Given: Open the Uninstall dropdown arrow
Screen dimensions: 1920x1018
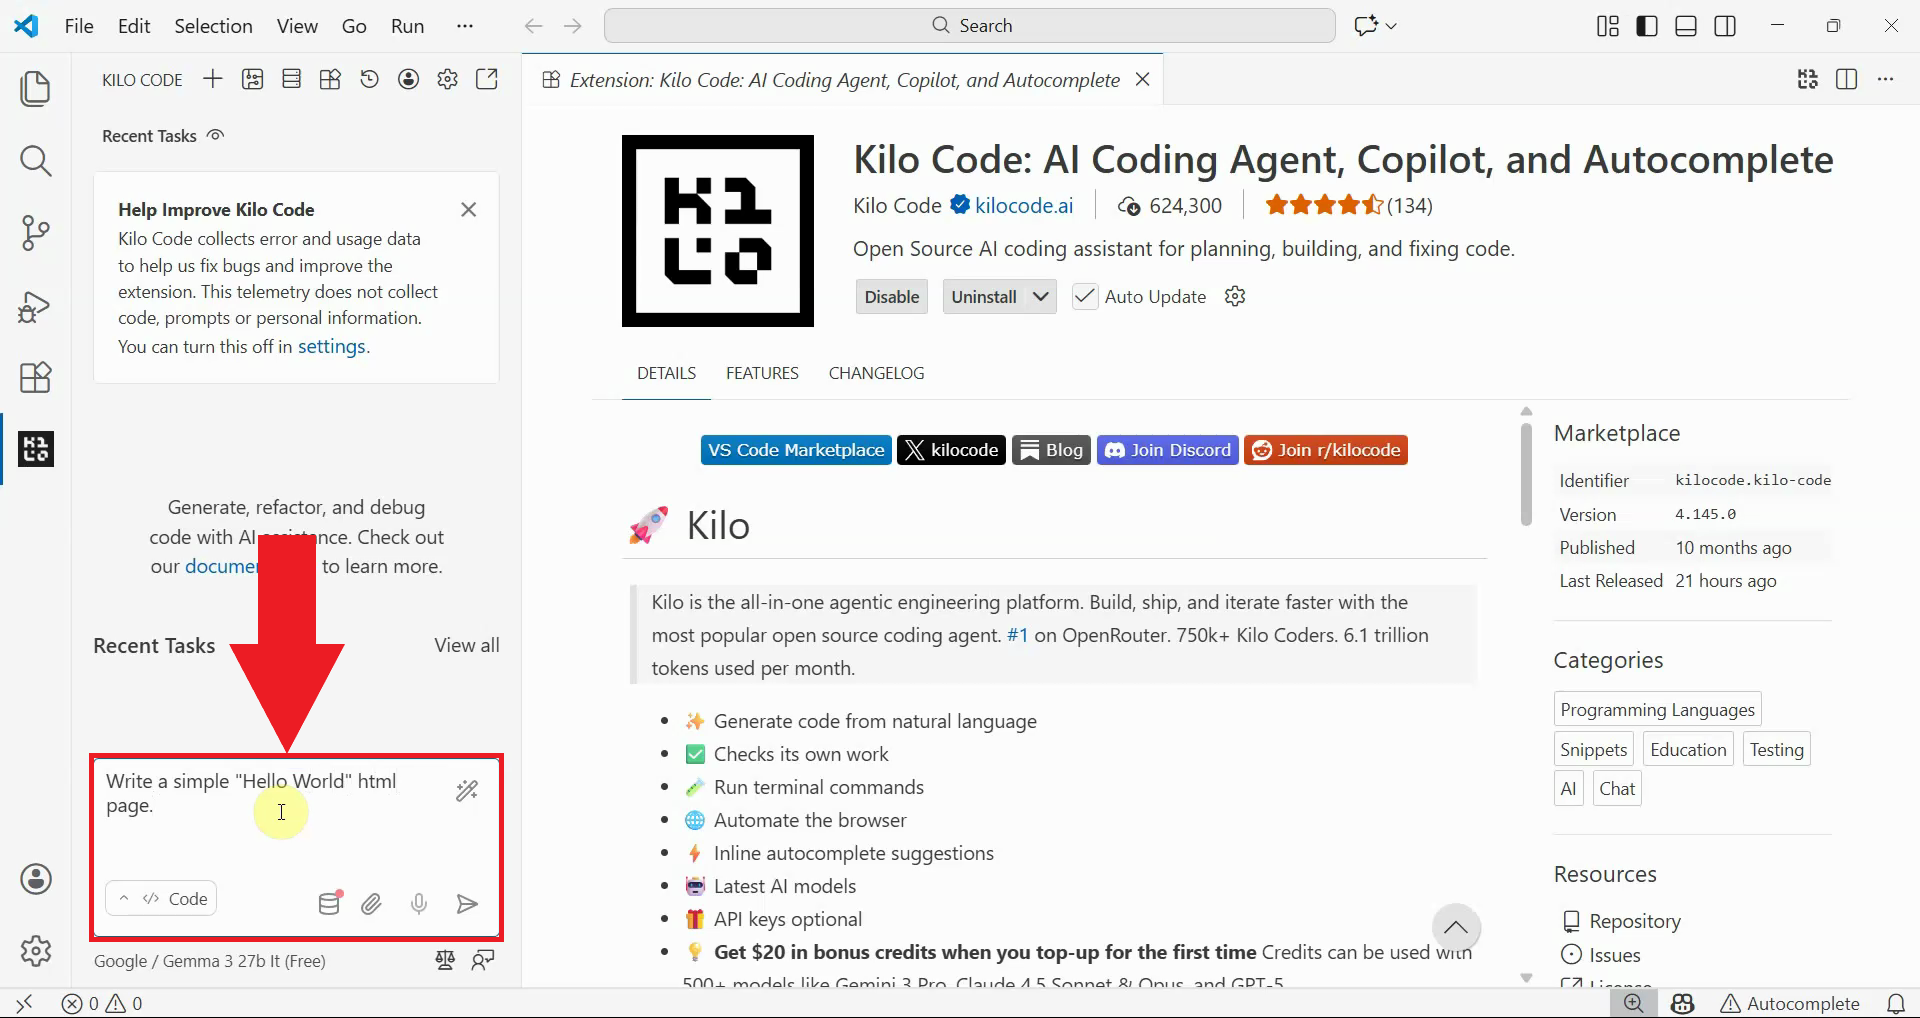Looking at the screenshot, I should pos(1038,296).
